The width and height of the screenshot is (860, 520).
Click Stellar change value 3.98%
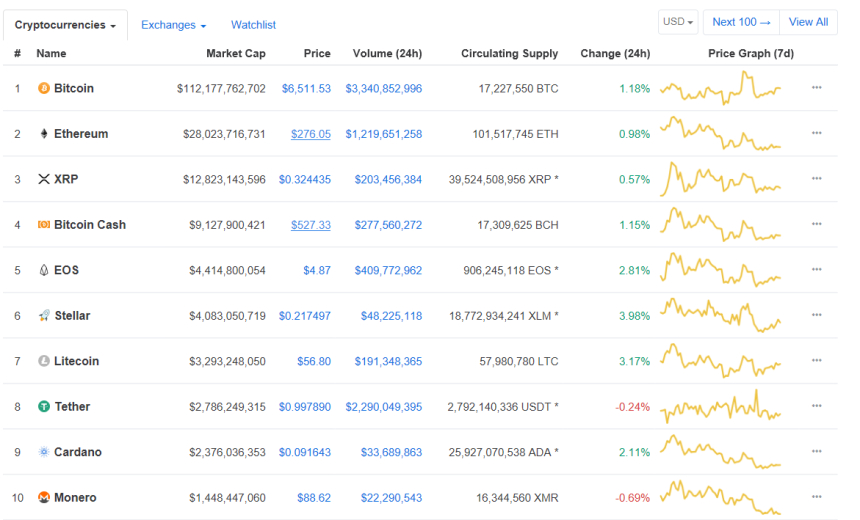635,315
